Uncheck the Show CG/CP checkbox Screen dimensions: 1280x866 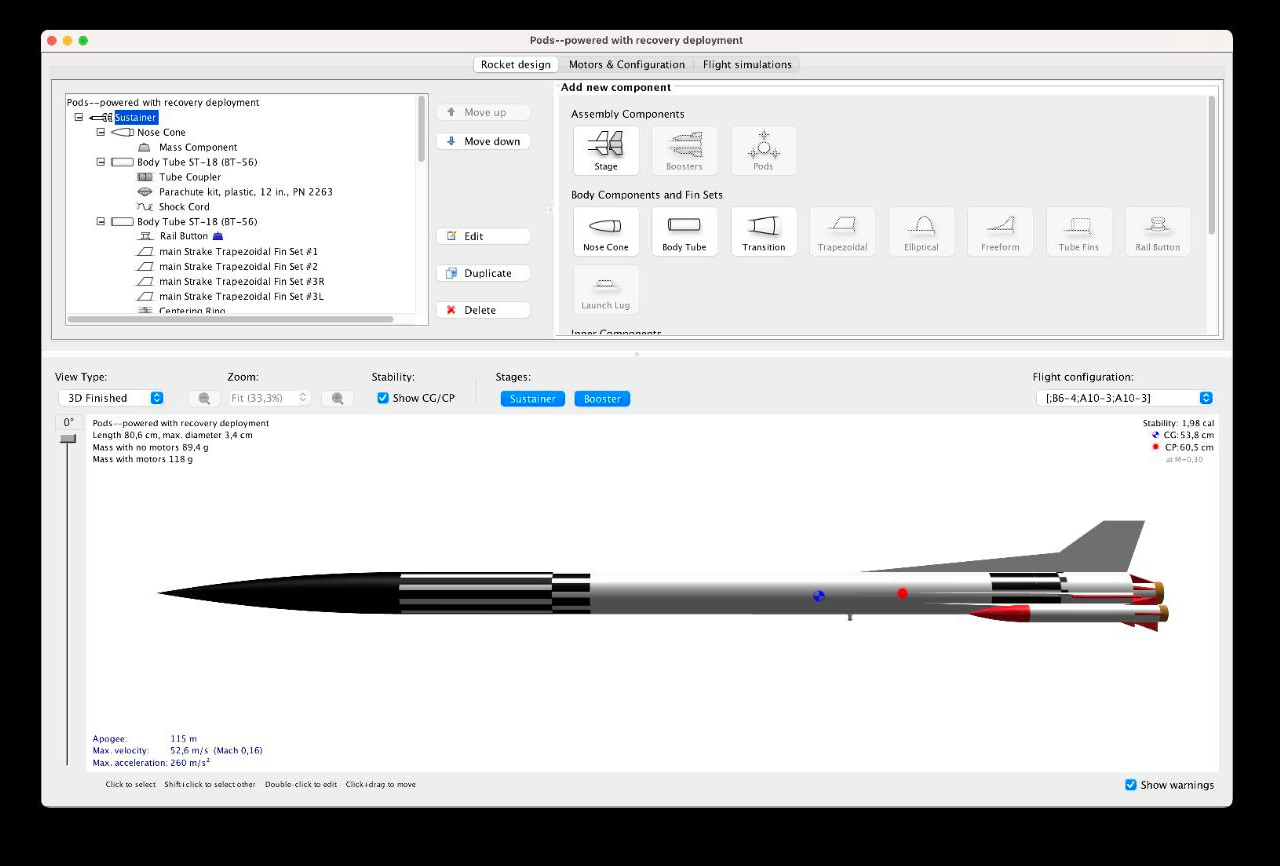point(383,398)
